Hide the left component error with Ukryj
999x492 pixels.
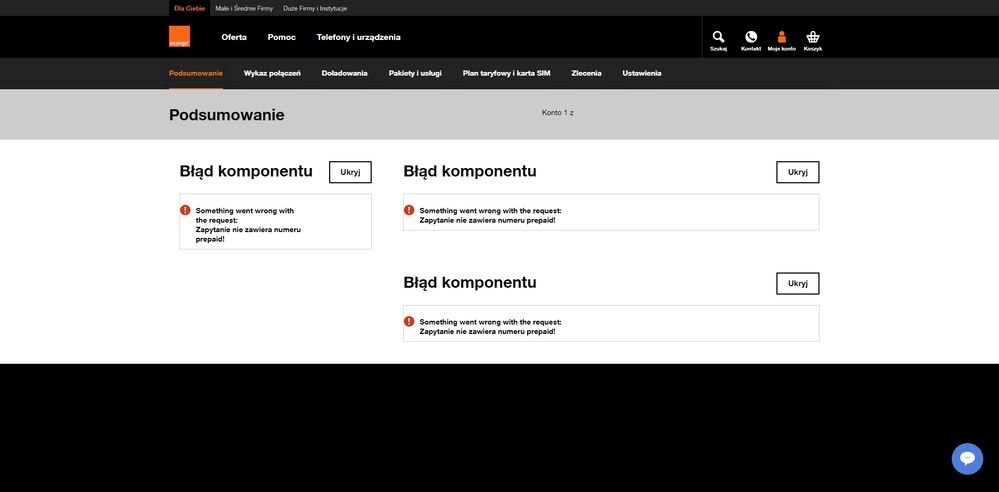(350, 172)
